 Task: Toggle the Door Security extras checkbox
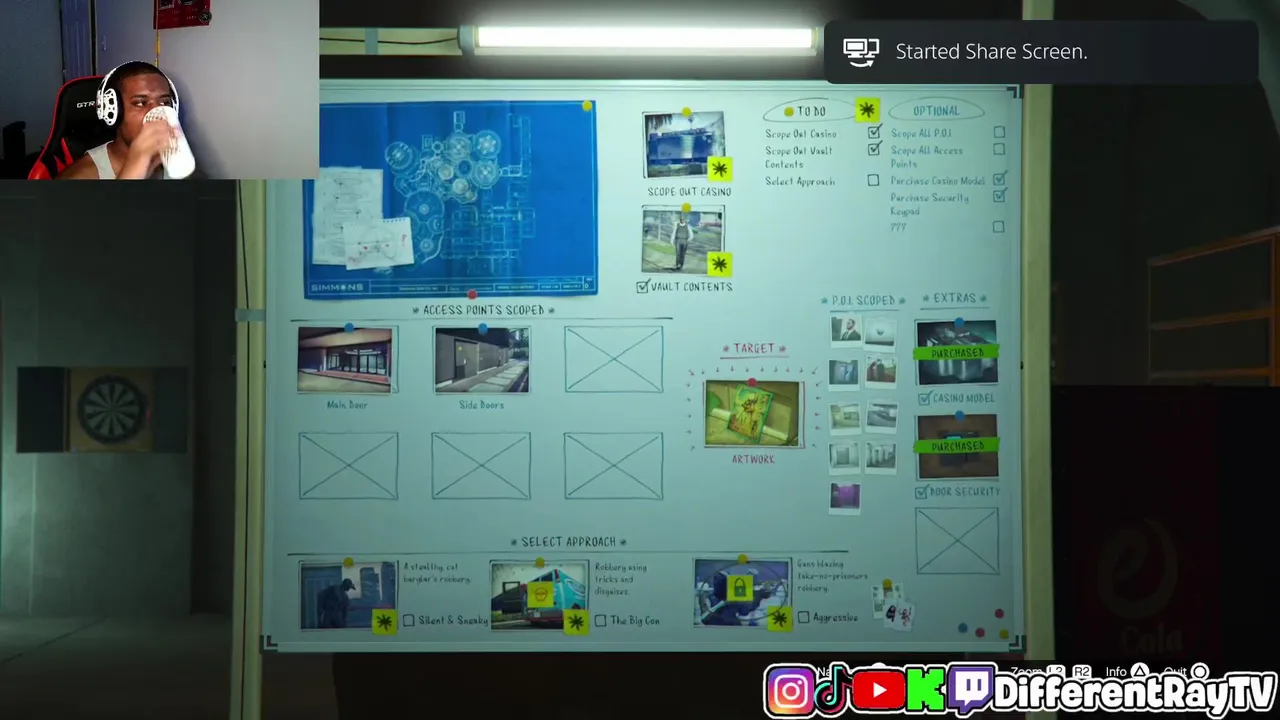point(921,493)
